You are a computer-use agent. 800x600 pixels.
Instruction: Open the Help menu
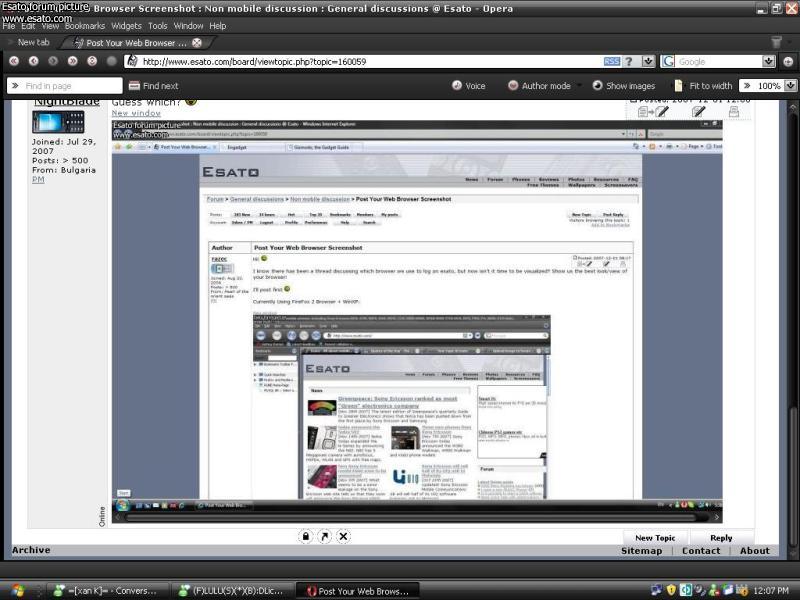coord(217,26)
